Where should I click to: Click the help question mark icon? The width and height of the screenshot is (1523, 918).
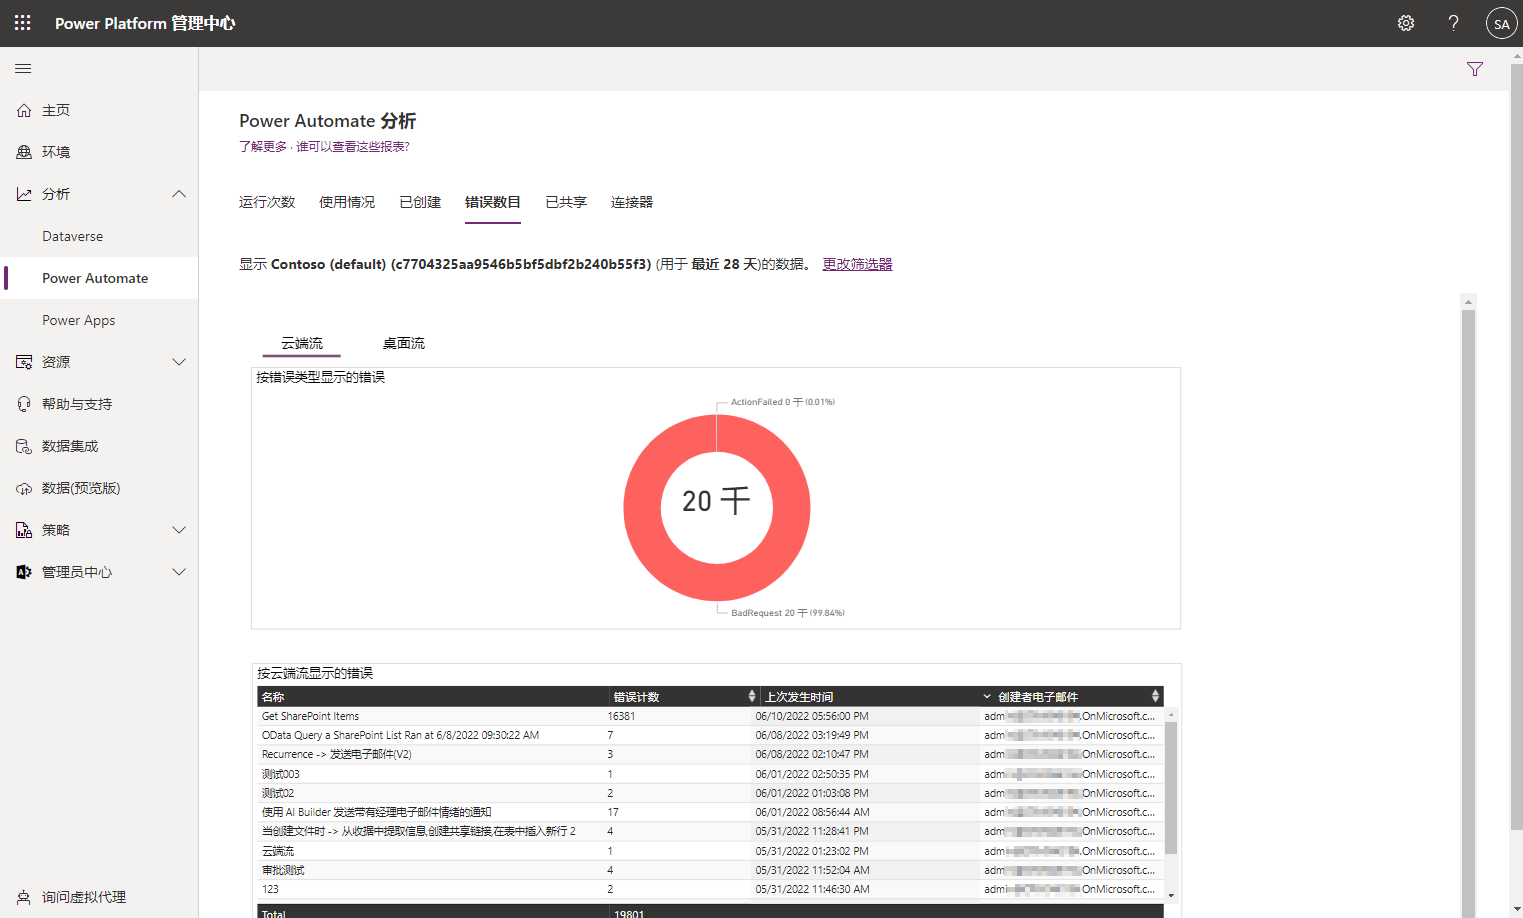[1453, 23]
